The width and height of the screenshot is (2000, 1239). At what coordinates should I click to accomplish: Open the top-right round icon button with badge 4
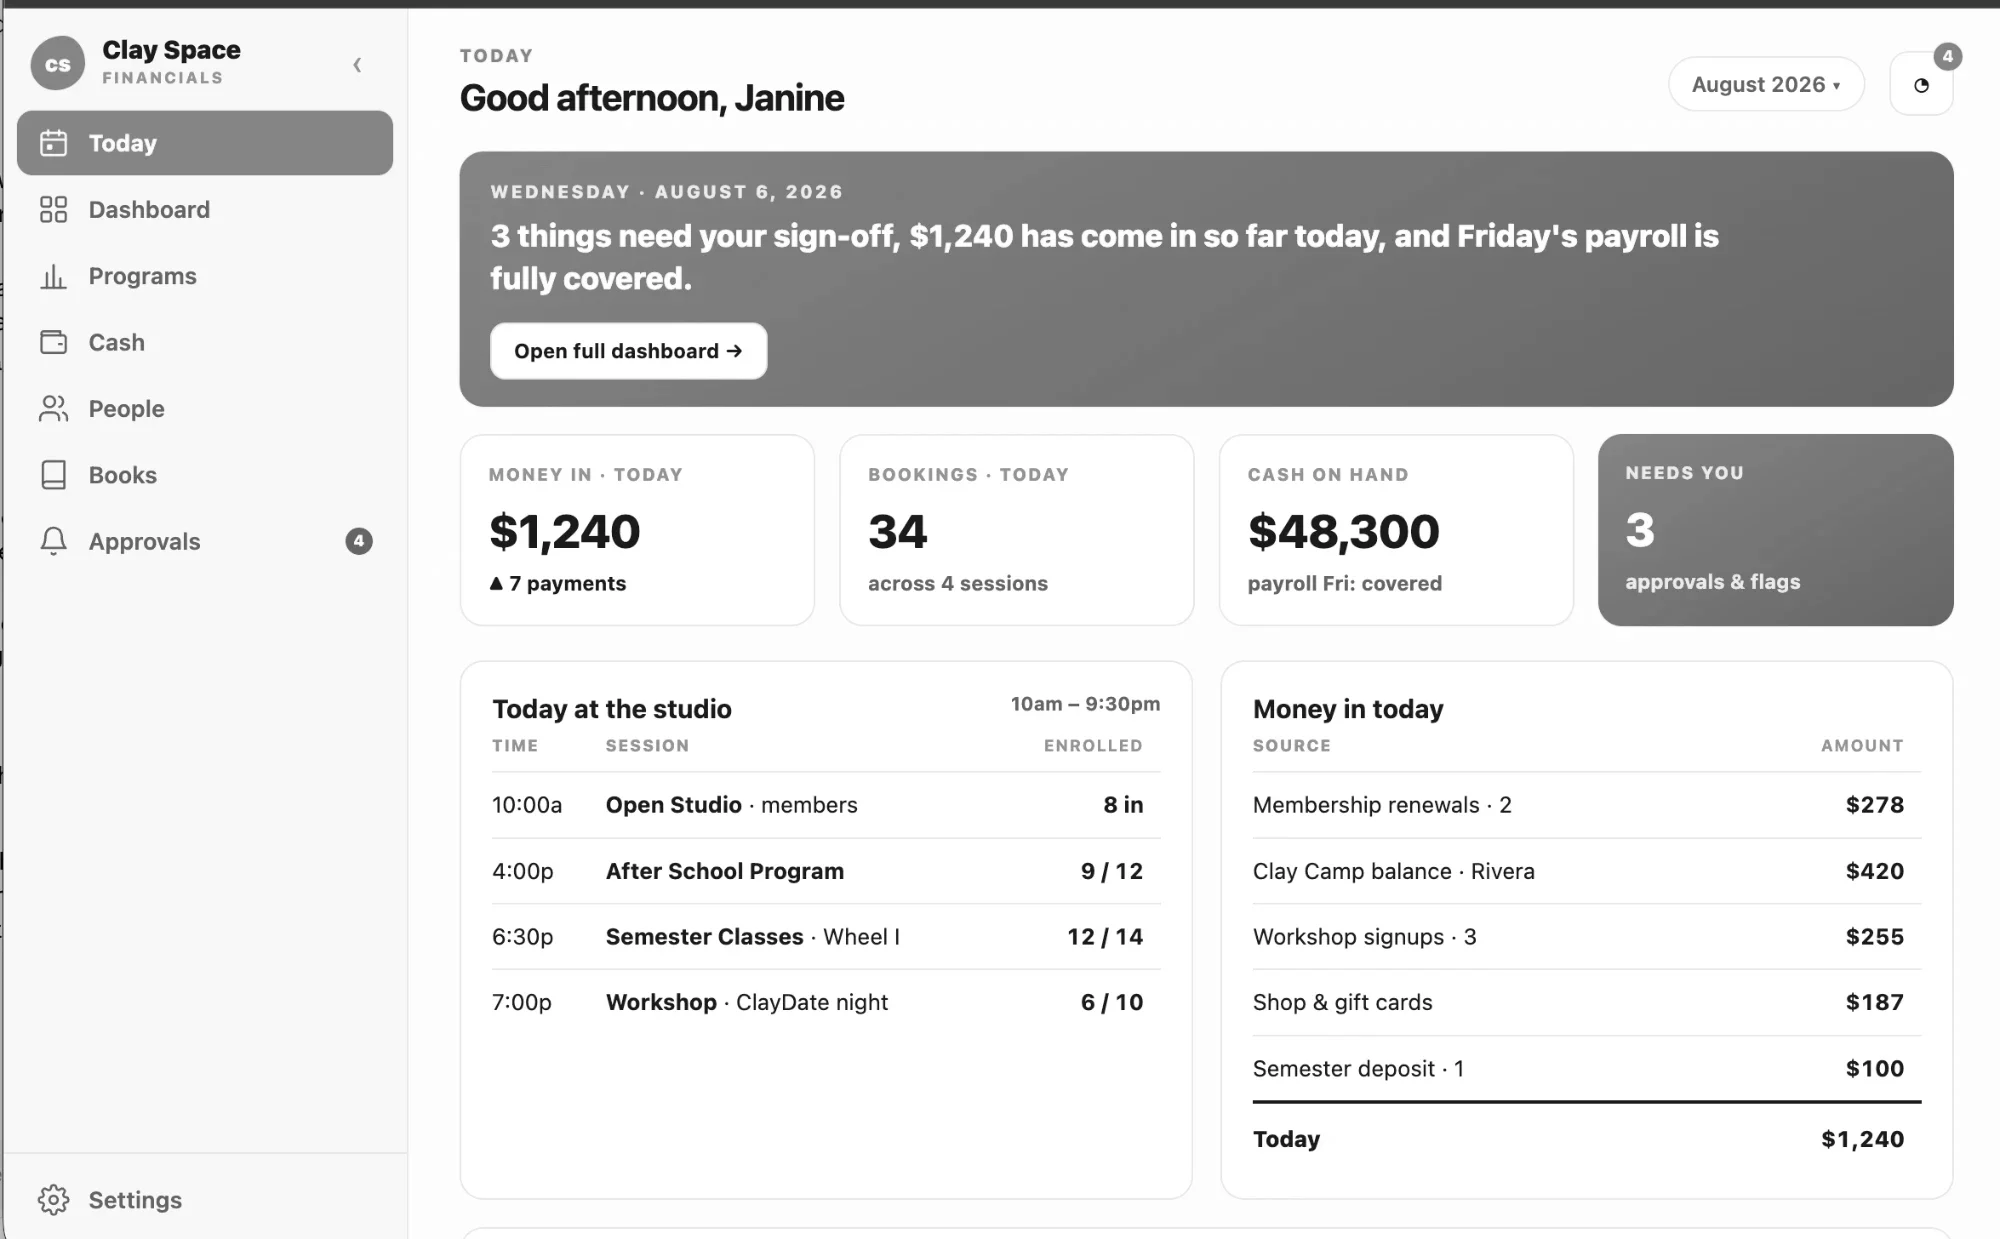(x=1921, y=85)
